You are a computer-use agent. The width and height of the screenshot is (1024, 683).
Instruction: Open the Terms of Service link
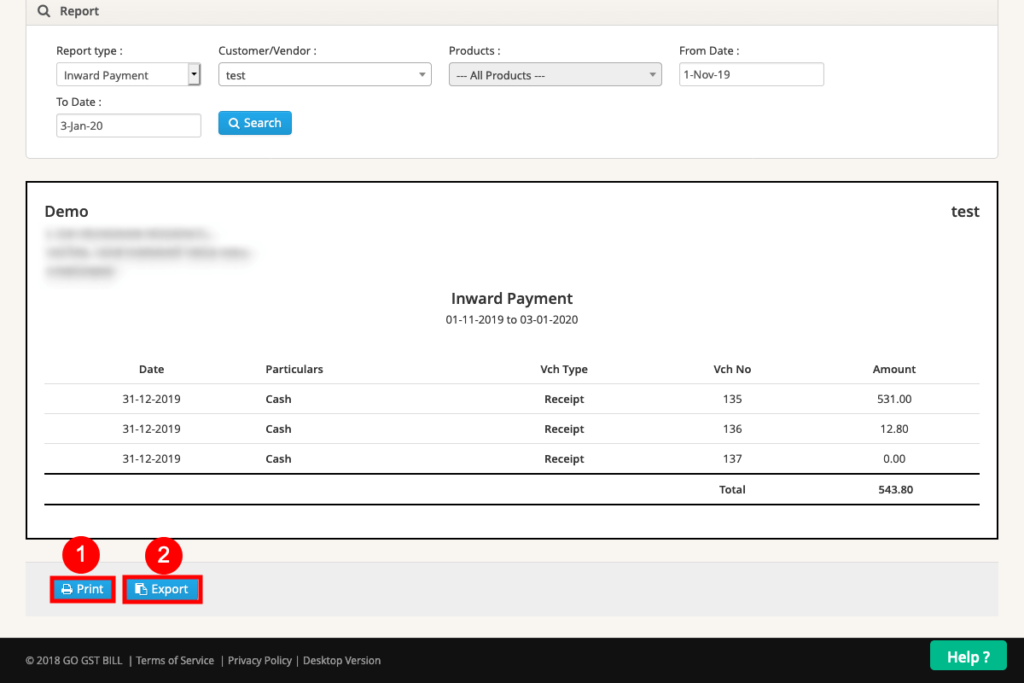[175, 660]
